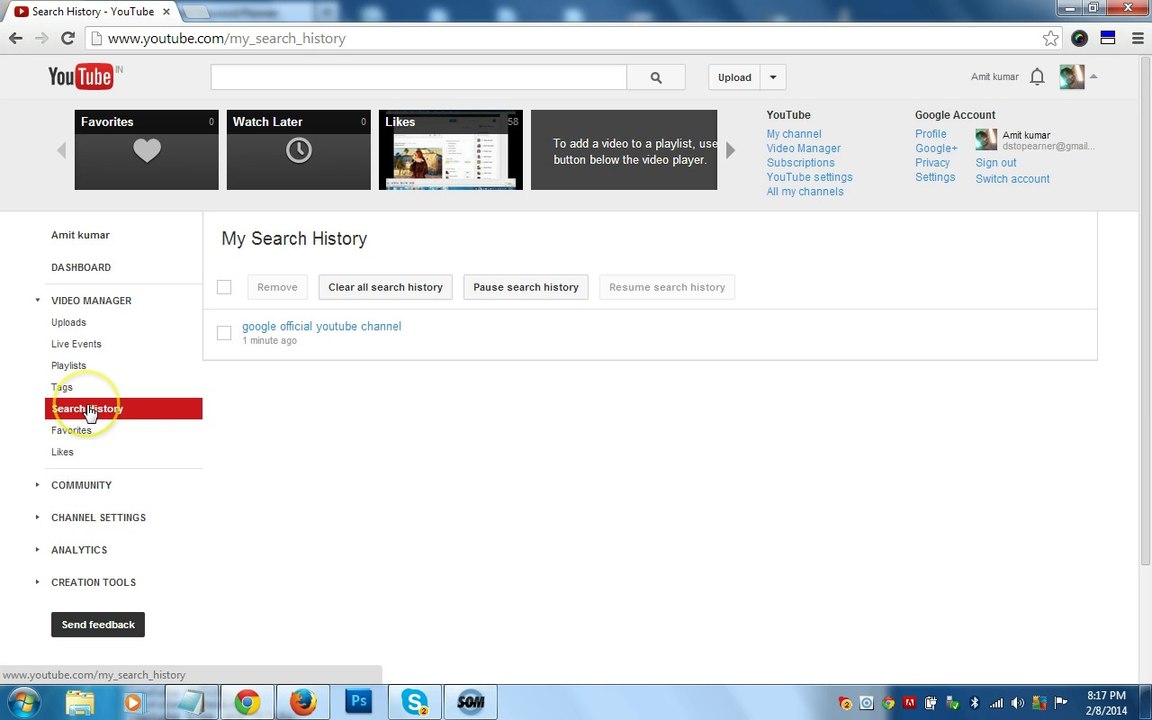The image size is (1152, 720).
Task: Expand the CHANNEL SETTINGS section
Action: click(37, 517)
